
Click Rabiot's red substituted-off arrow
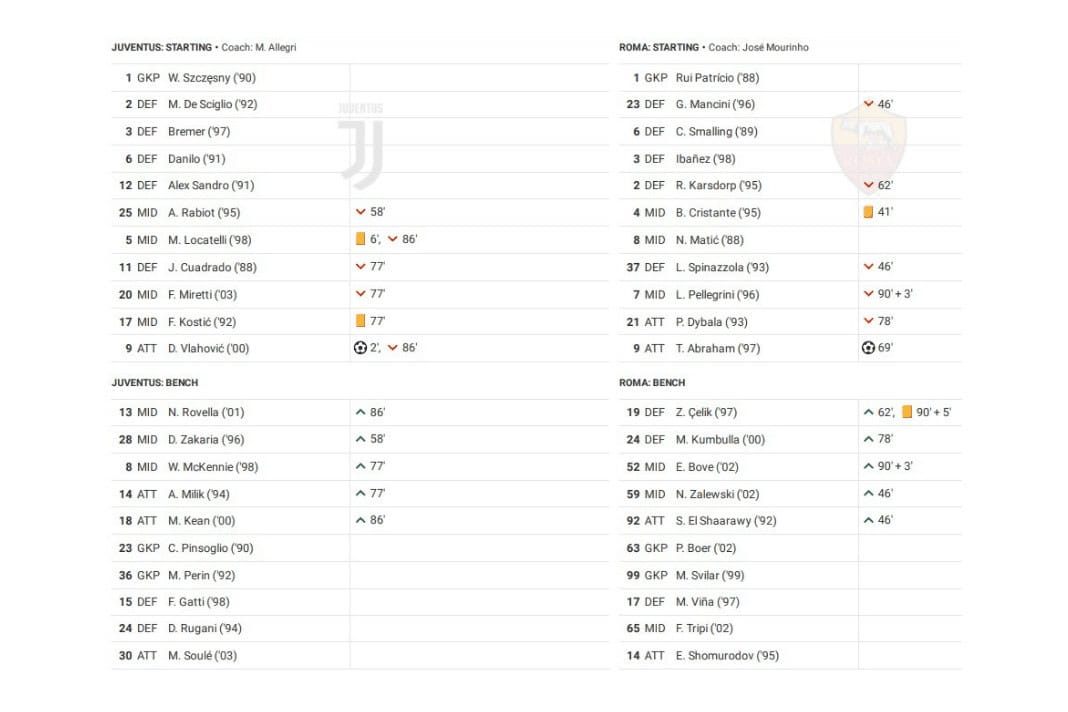[360, 212]
